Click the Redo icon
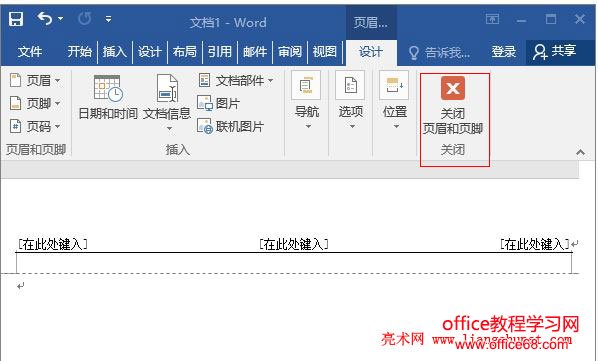Viewport: 598px width, 361px height. tap(84, 19)
